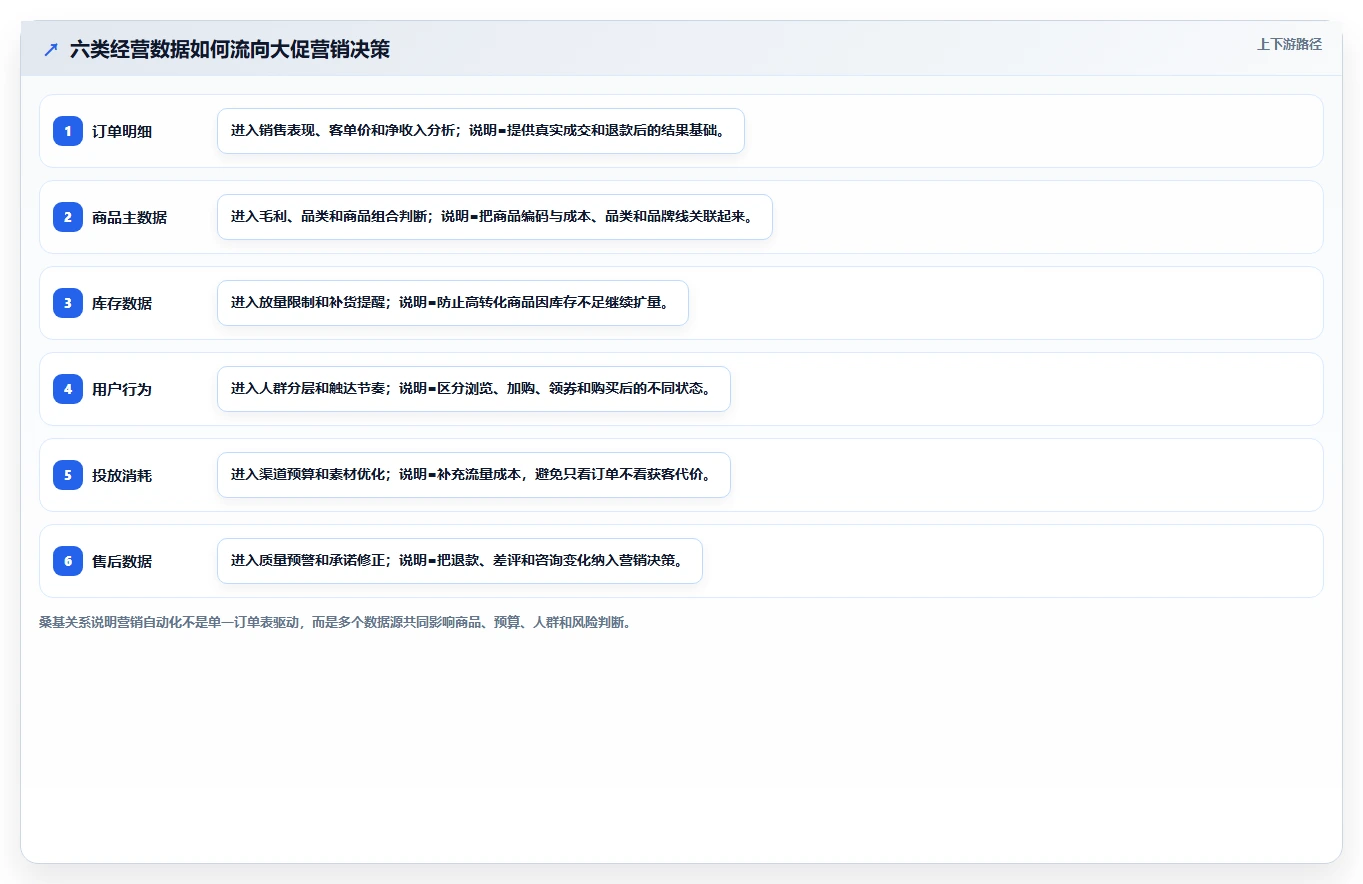Select the 投放消耗 label
The height and width of the screenshot is (884, 1363).
[122, 475]
